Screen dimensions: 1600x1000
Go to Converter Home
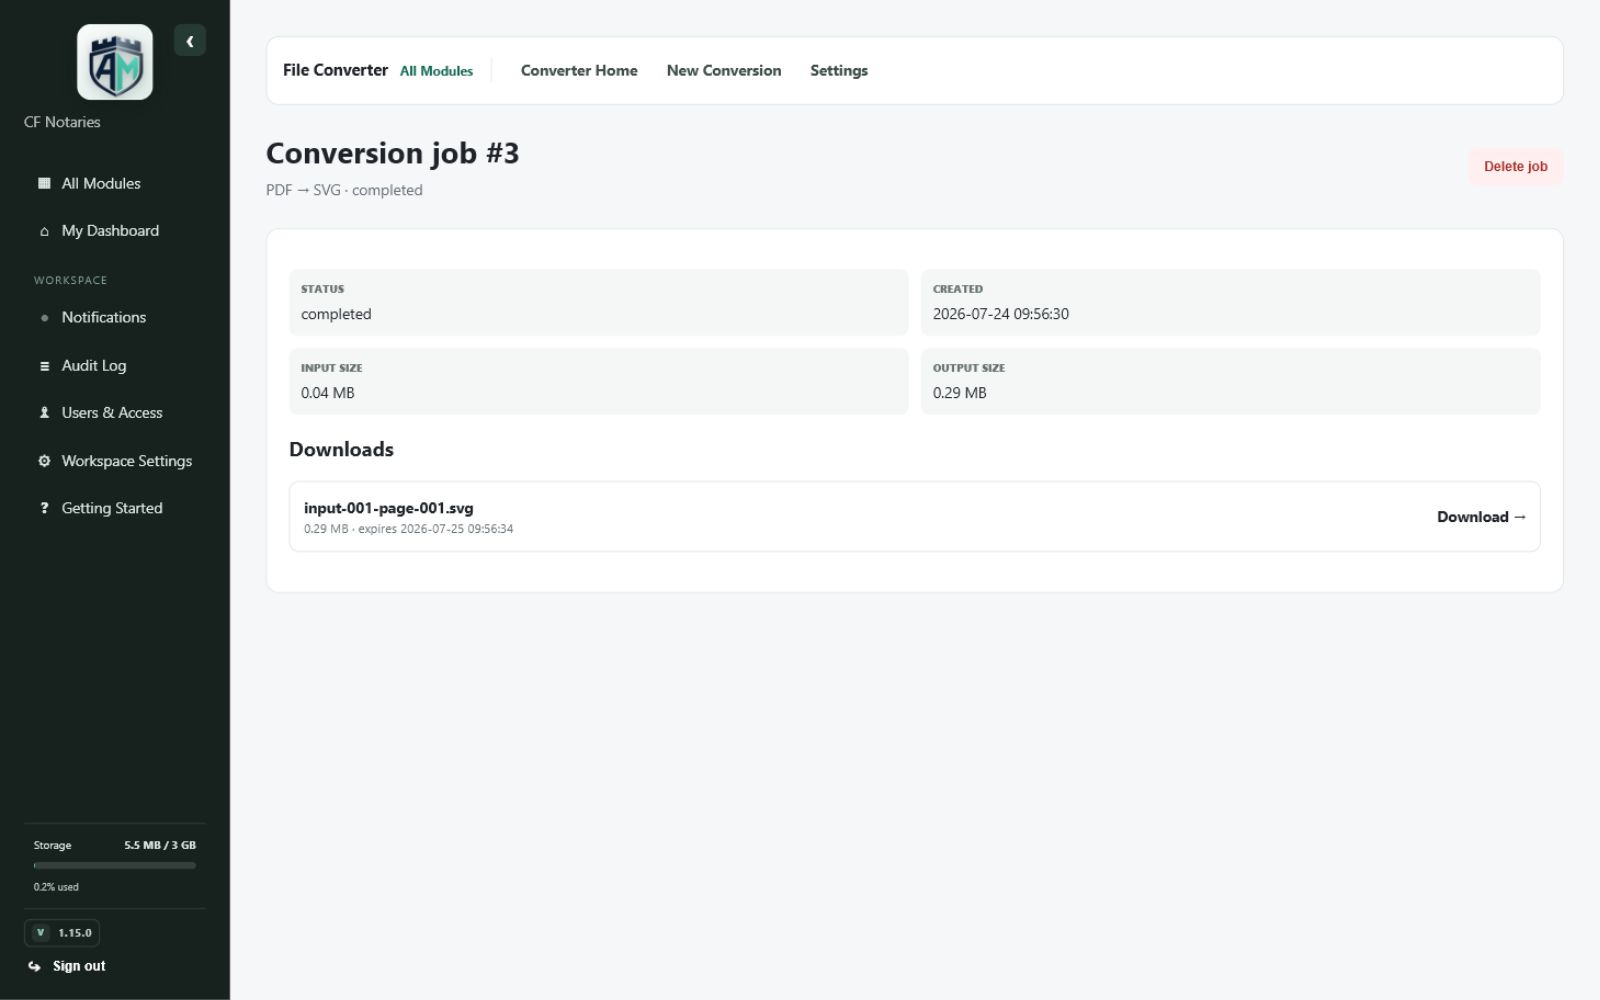point(579,70)
